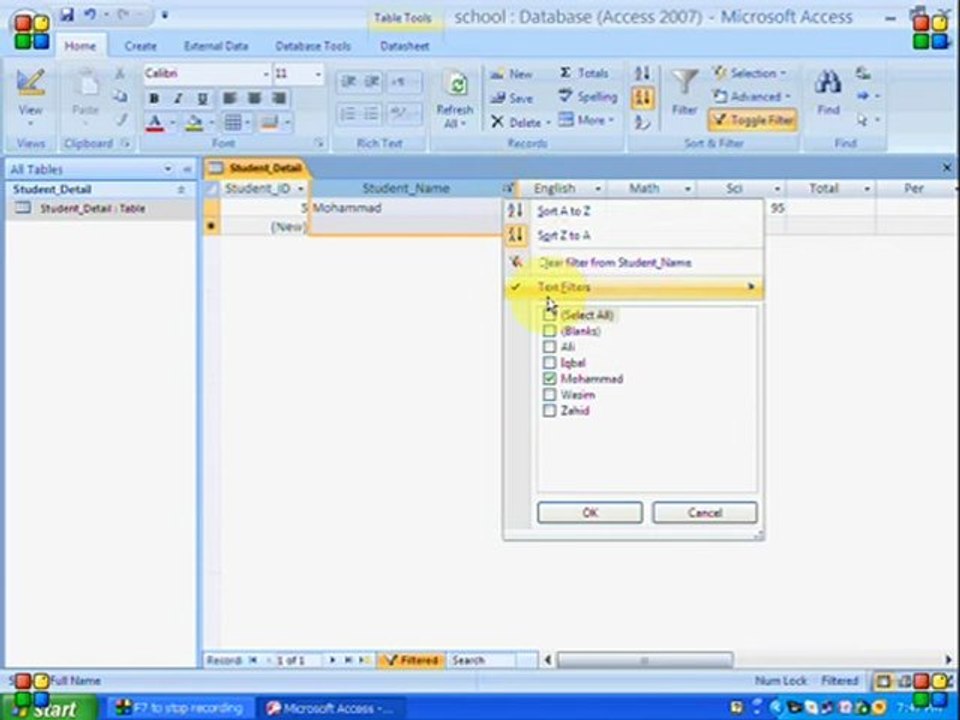Open Find binoculars
This screenshot has height=720, width=960.
pyautogui.click(x=828, y=92)
